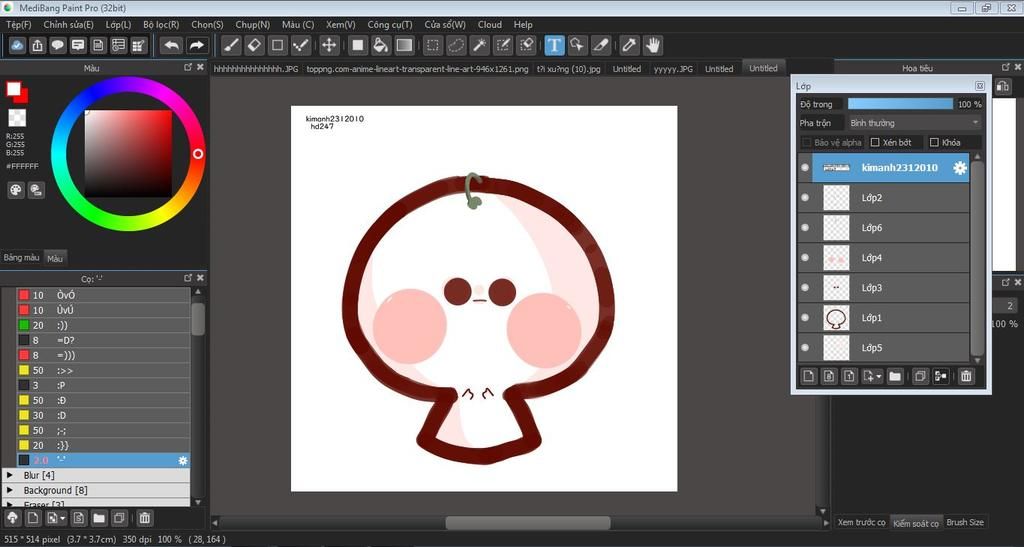Viewport: 1024px width, 547px height.
Task: Expand the Background [8] brush group
Action: coord(10,490)
